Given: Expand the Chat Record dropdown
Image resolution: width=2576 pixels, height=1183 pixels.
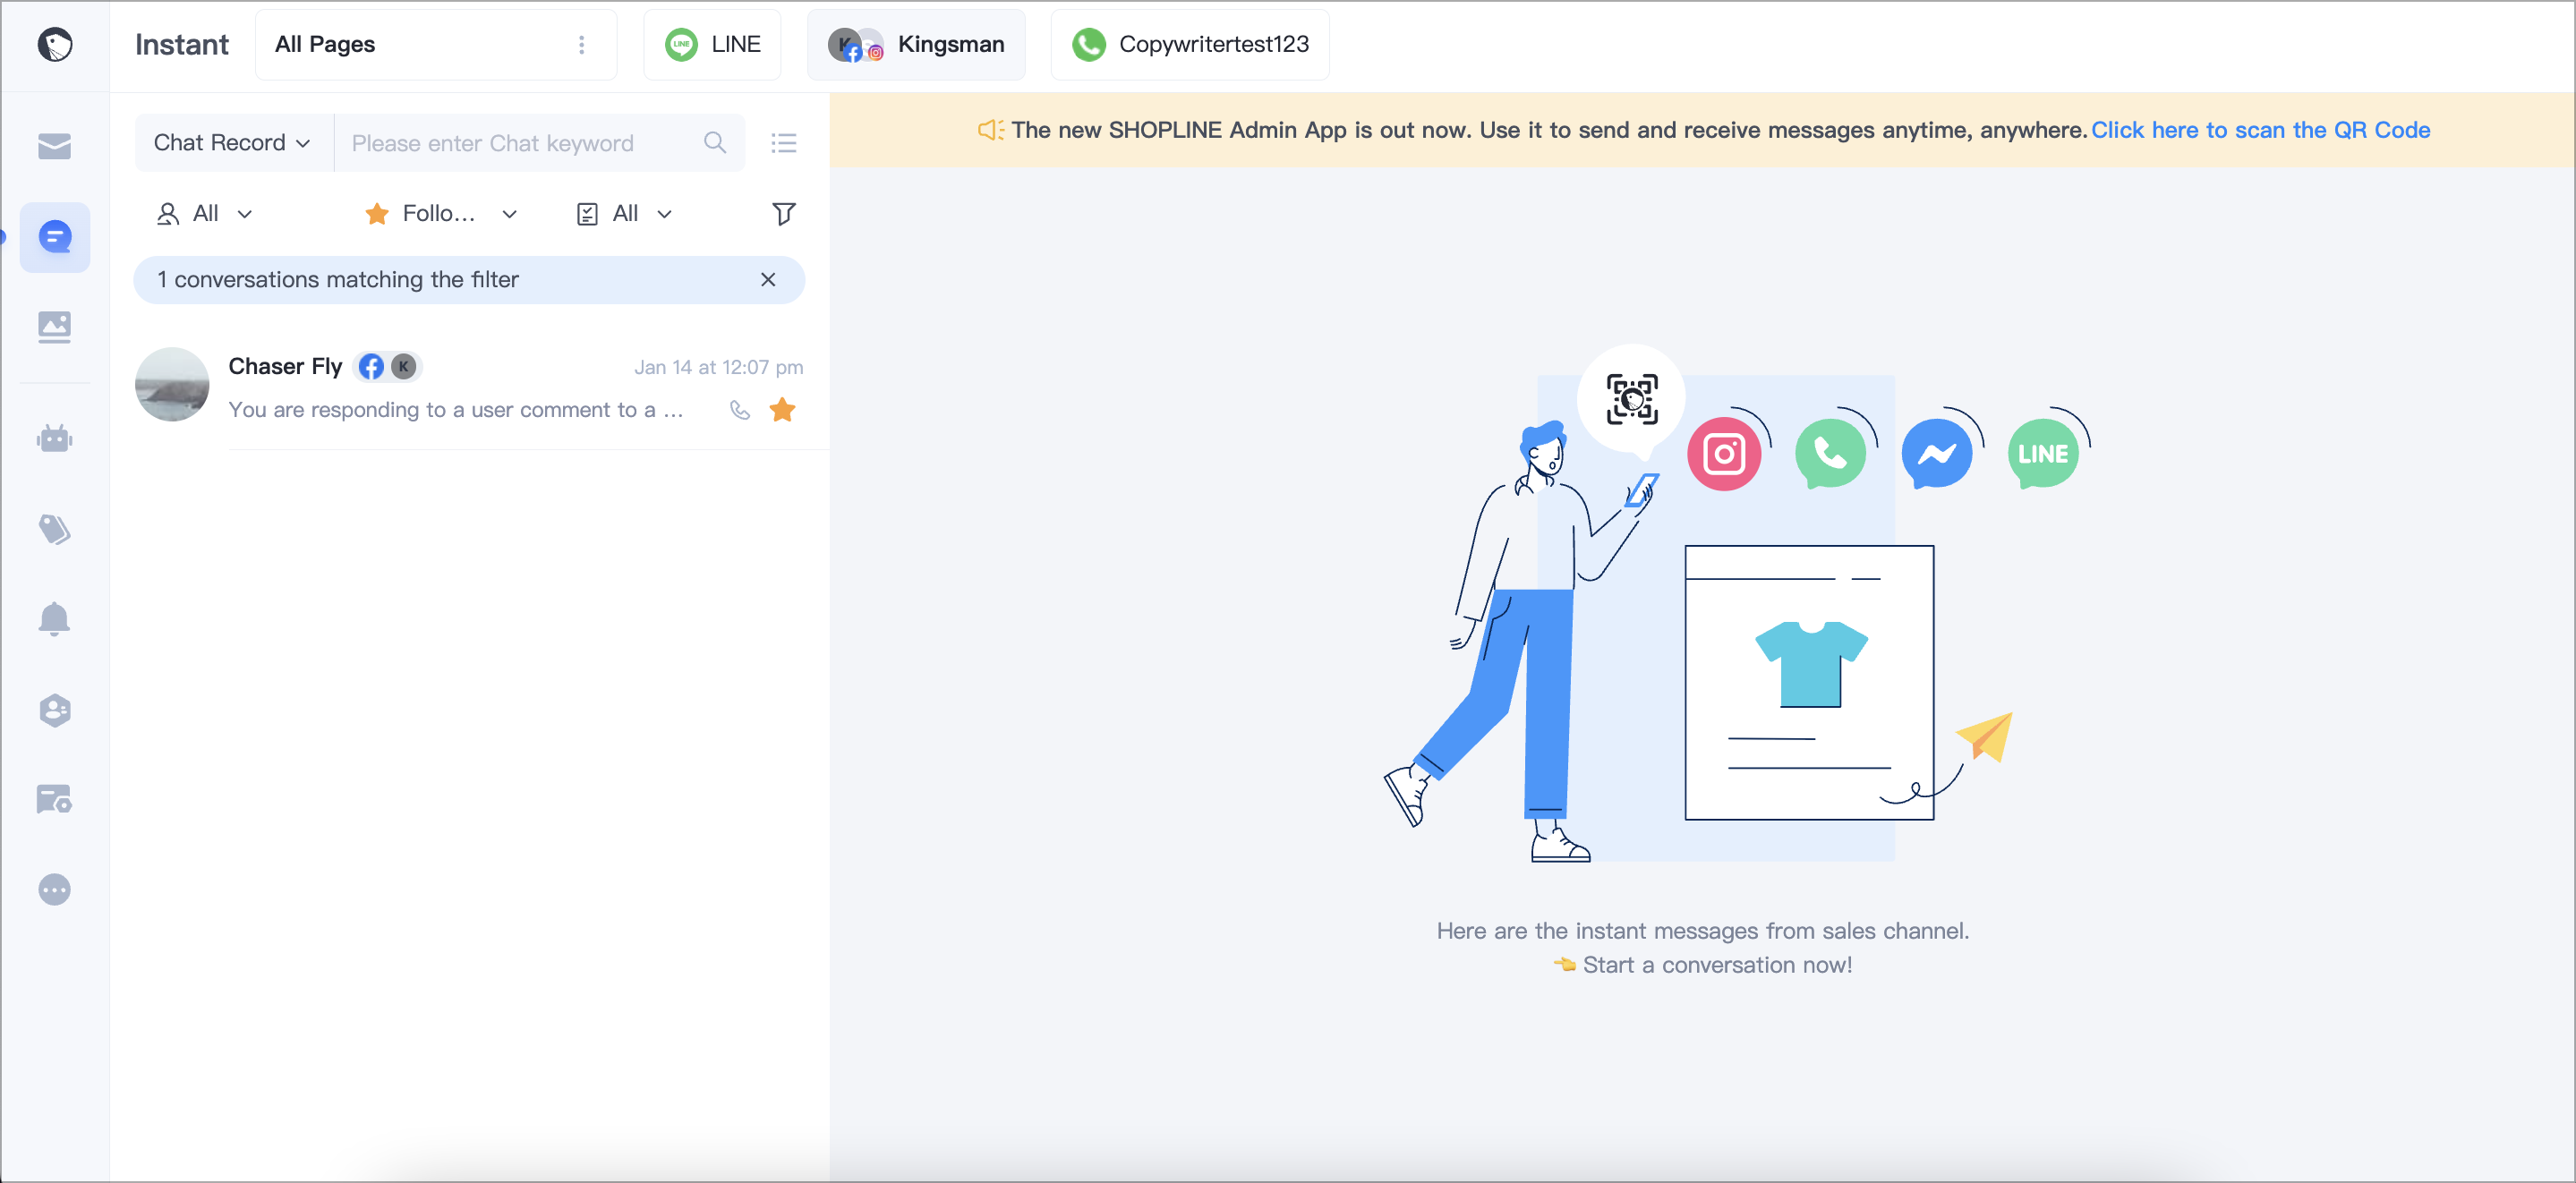Looking at the screenshot, I should click(232, 143).
